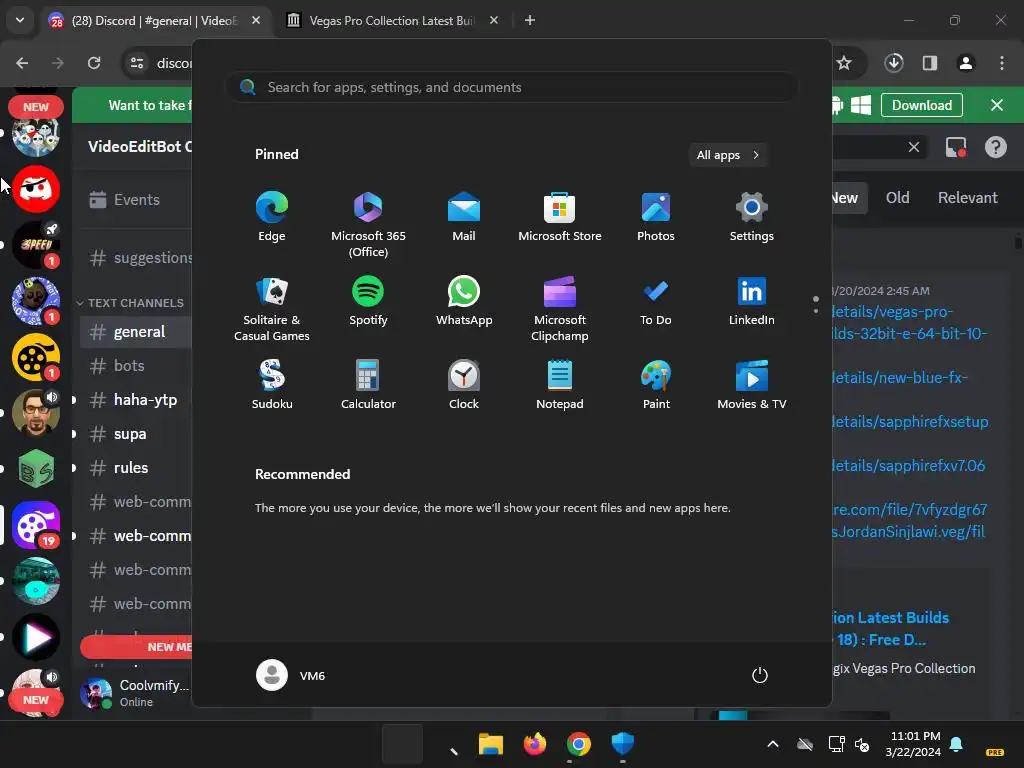Dismiss the Discord download banner
Image resolution: width=1024 pixels, height=768 pixels.
click(997, 105)
